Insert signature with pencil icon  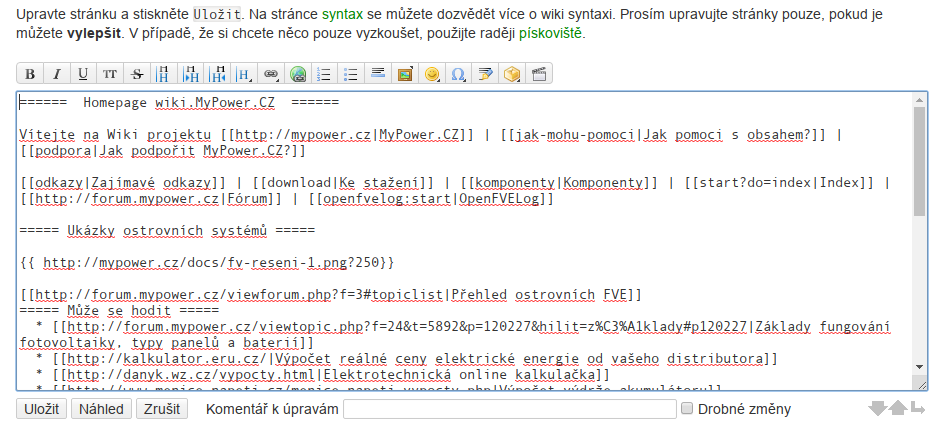coord(486,74)
